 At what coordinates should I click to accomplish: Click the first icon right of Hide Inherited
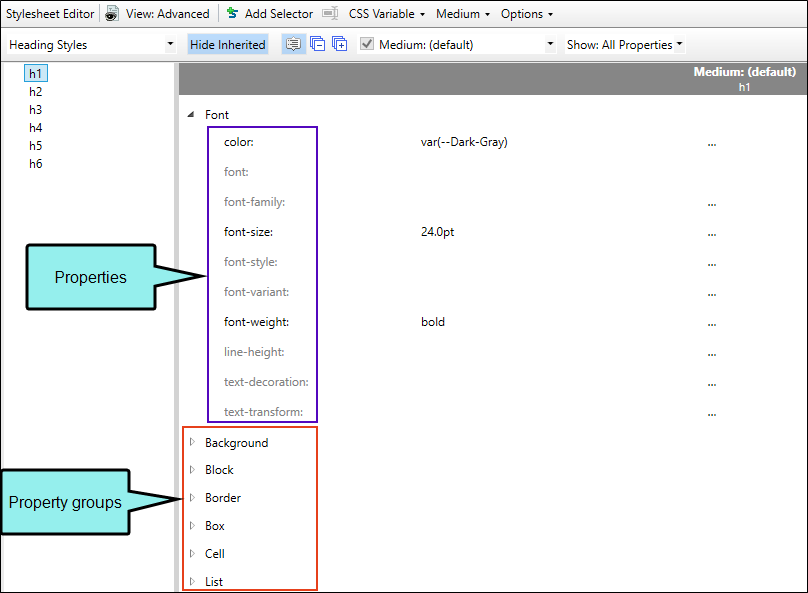293,45
